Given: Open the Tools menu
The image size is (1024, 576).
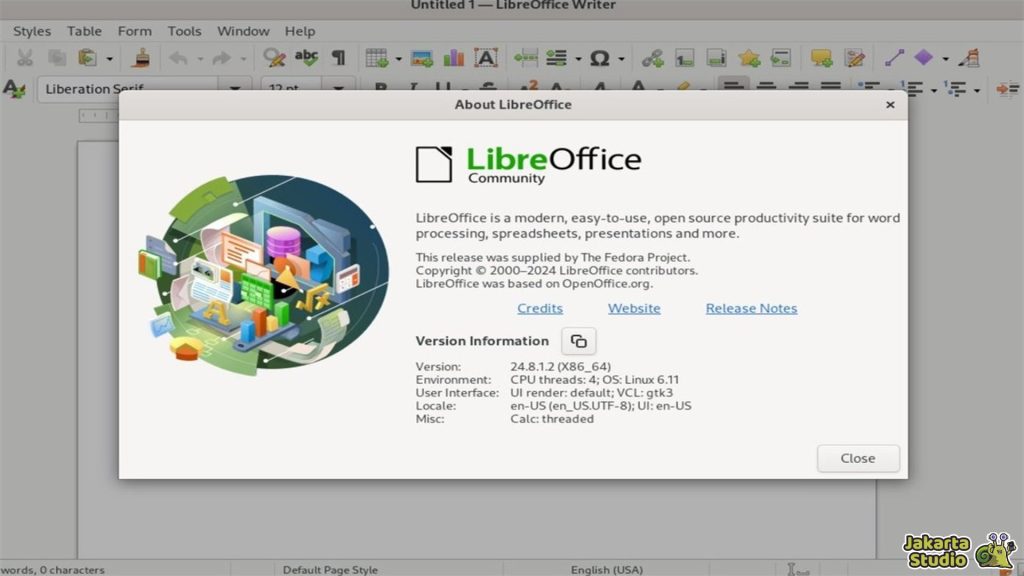Looking at the screenshot, I should tap(184, 31).
